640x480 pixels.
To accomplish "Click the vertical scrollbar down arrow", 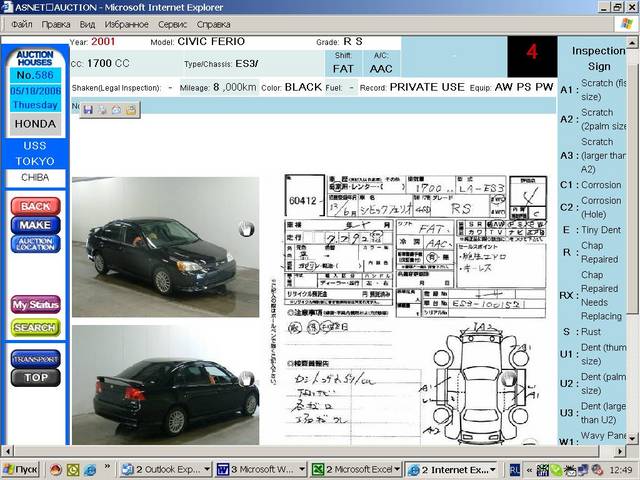I will pos(632,439).
